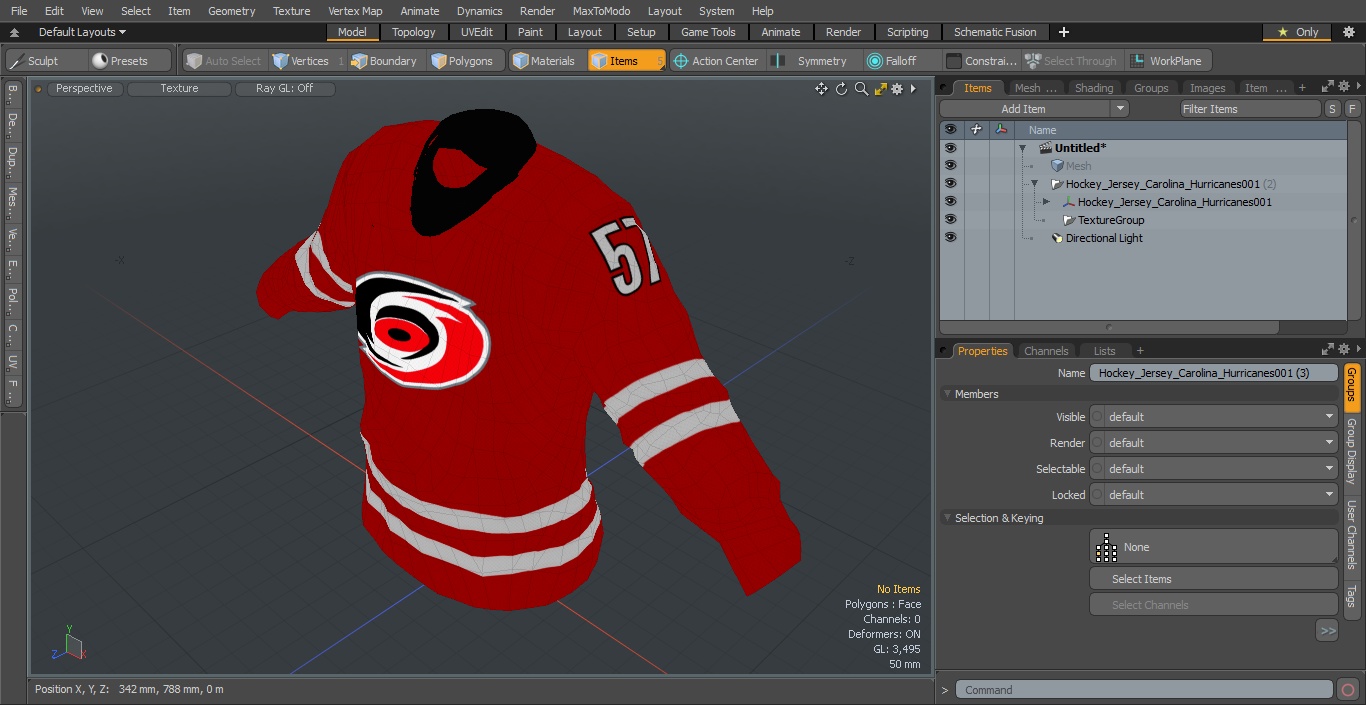Click the Texture shading button
1366x705 pixels.
click(179, 89)
